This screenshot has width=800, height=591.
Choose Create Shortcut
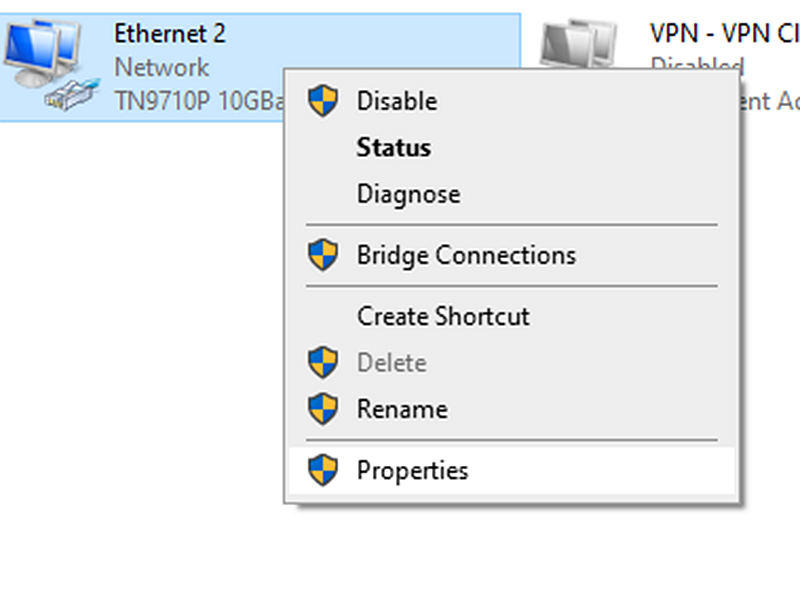[442, 316]
